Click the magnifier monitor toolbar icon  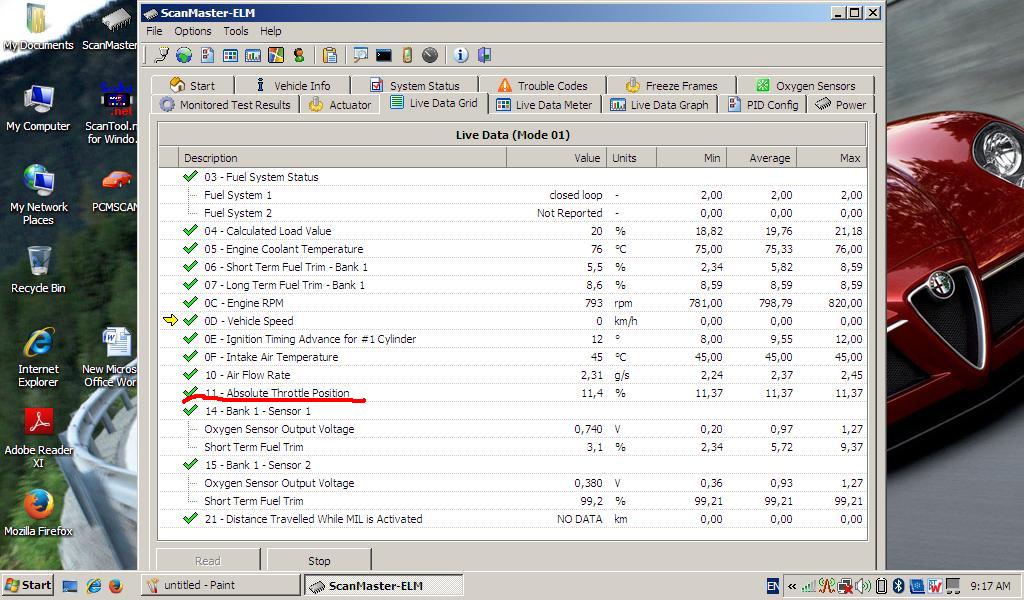click(x=360, y=55)
